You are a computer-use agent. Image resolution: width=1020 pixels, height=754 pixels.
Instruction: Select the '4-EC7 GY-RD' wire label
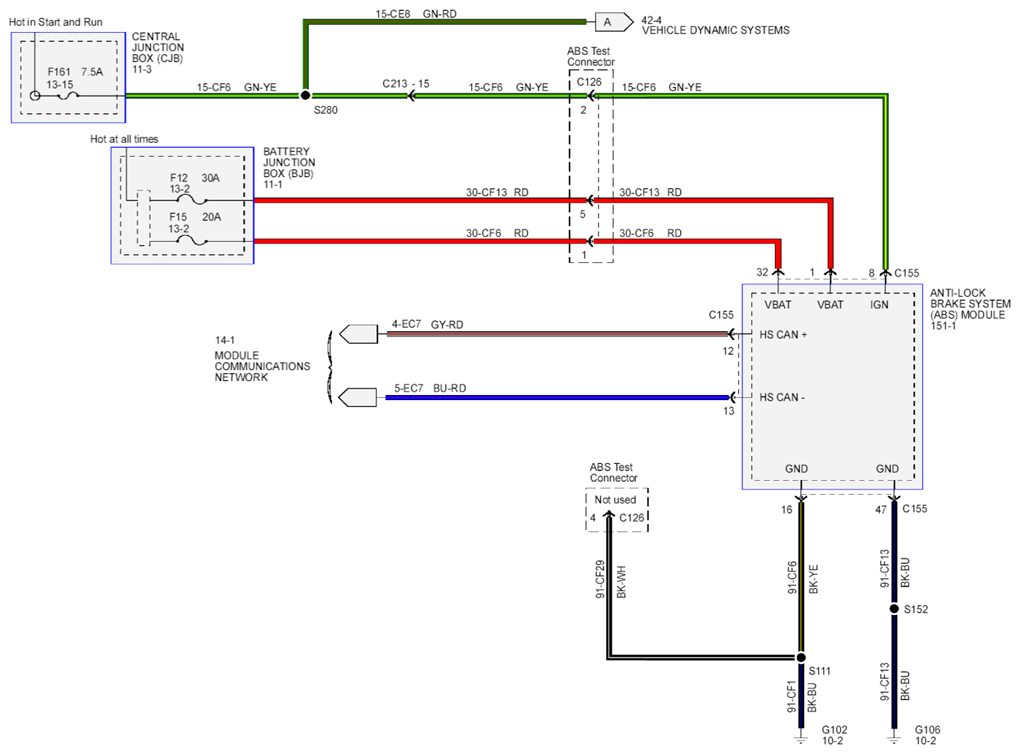click(427, 324)
